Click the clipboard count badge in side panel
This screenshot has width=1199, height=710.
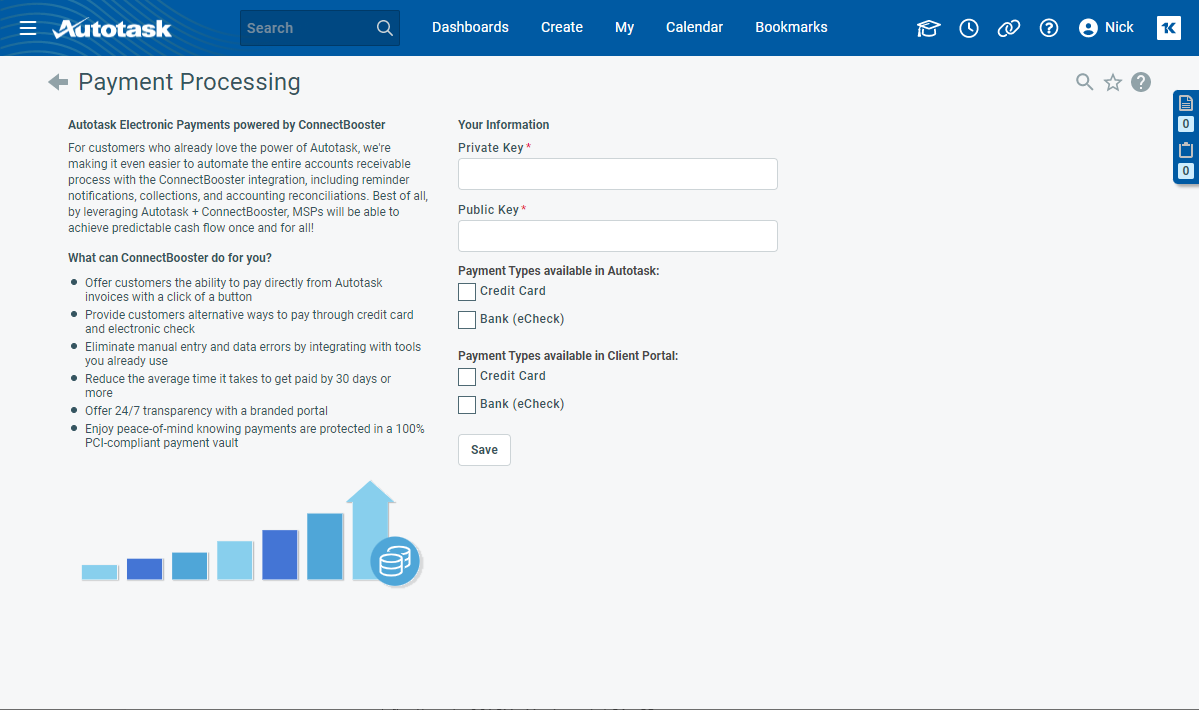[1186, 171]
